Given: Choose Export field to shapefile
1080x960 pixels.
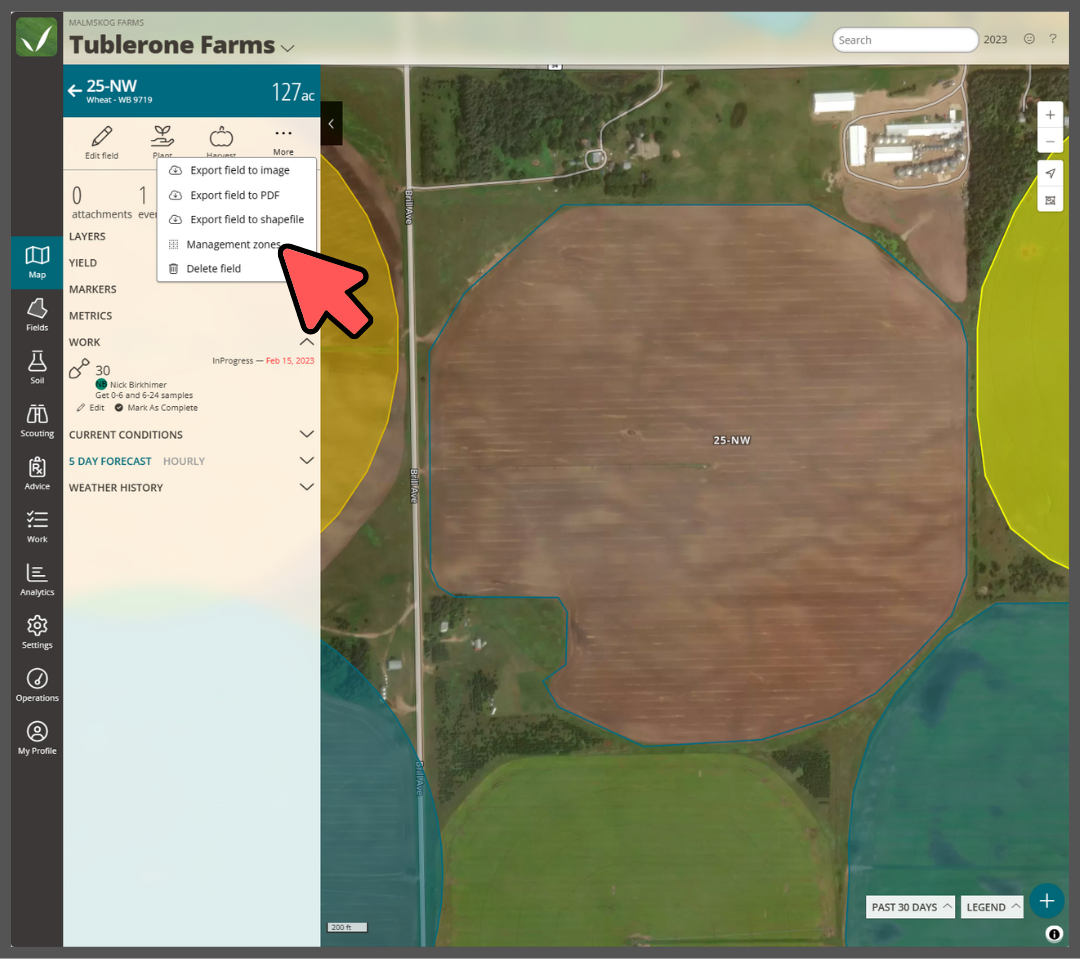Looking at the screenshot, I should 237,219.
